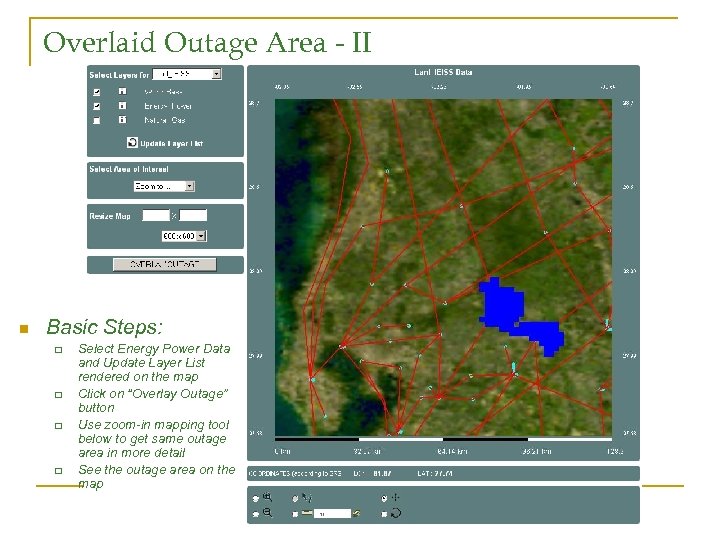This screenshot has height=540, width=720.
Task: Open the Zoom to area of interest dropdown
Action: [164, 186]
